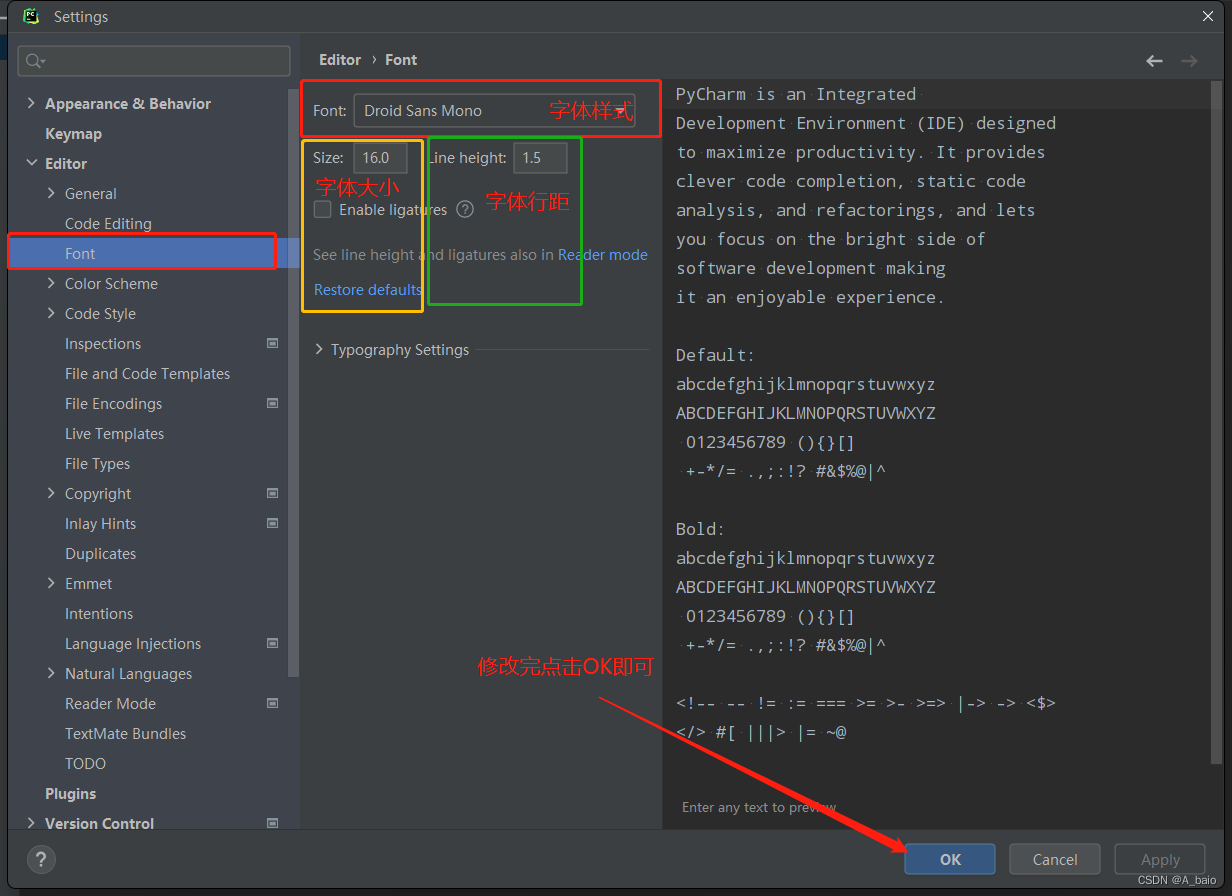The image size is (1232, 896).
Task: Click Restore defaults link
Action: pyautogui.click(x=368, y=290)
